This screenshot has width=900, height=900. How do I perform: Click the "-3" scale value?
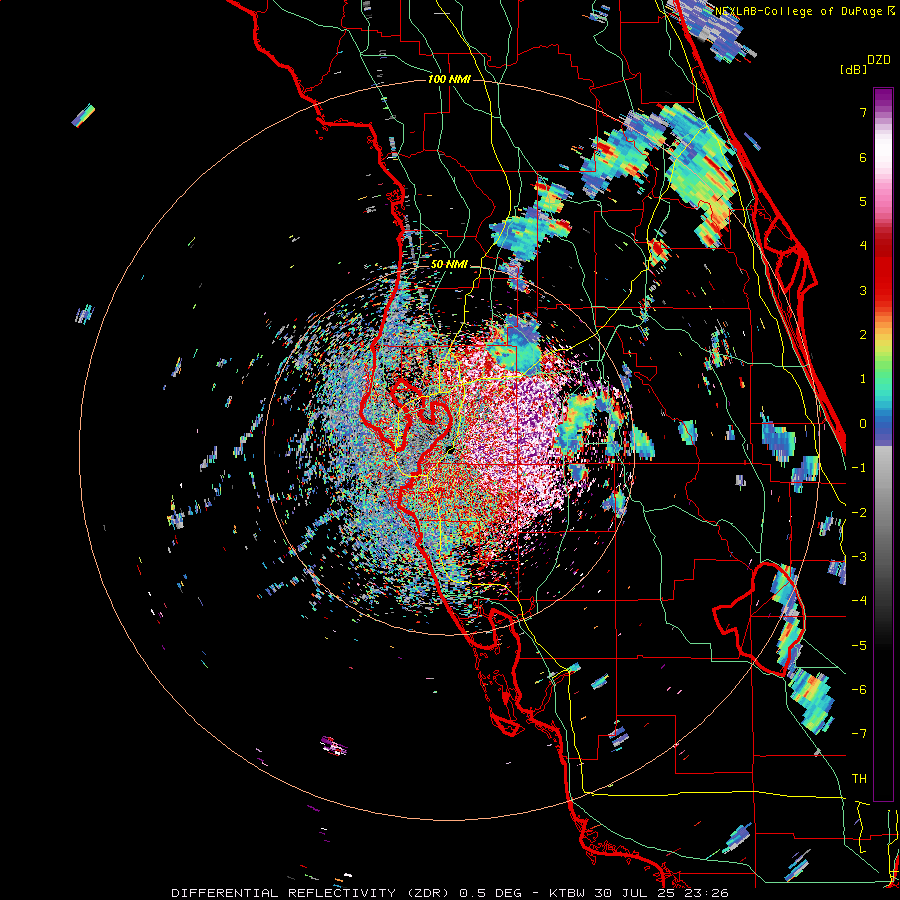click(x=859, y=557)
